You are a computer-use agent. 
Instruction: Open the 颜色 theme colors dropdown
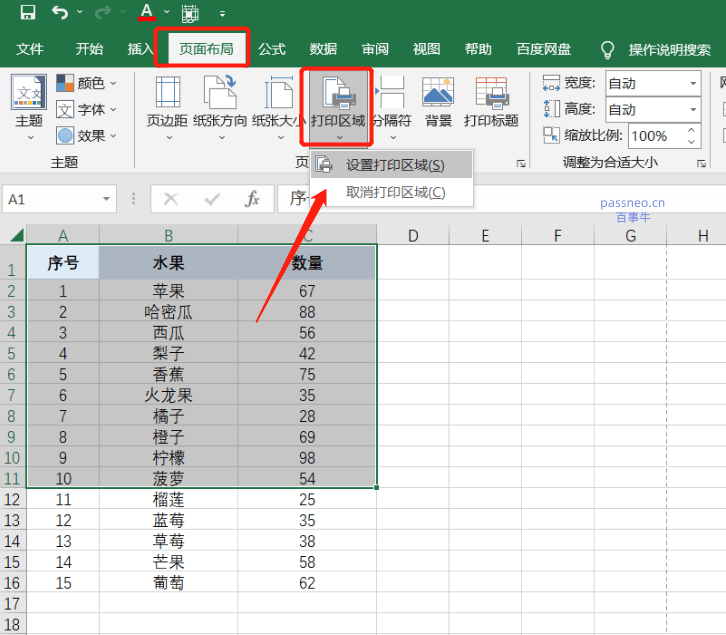pyautogui.click(x=86, y=83)
